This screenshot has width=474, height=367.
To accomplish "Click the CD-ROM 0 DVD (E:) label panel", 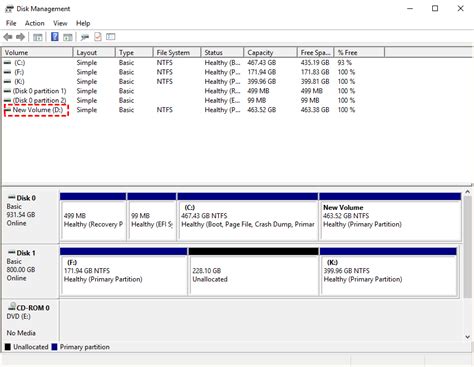I will click(31, 320).
